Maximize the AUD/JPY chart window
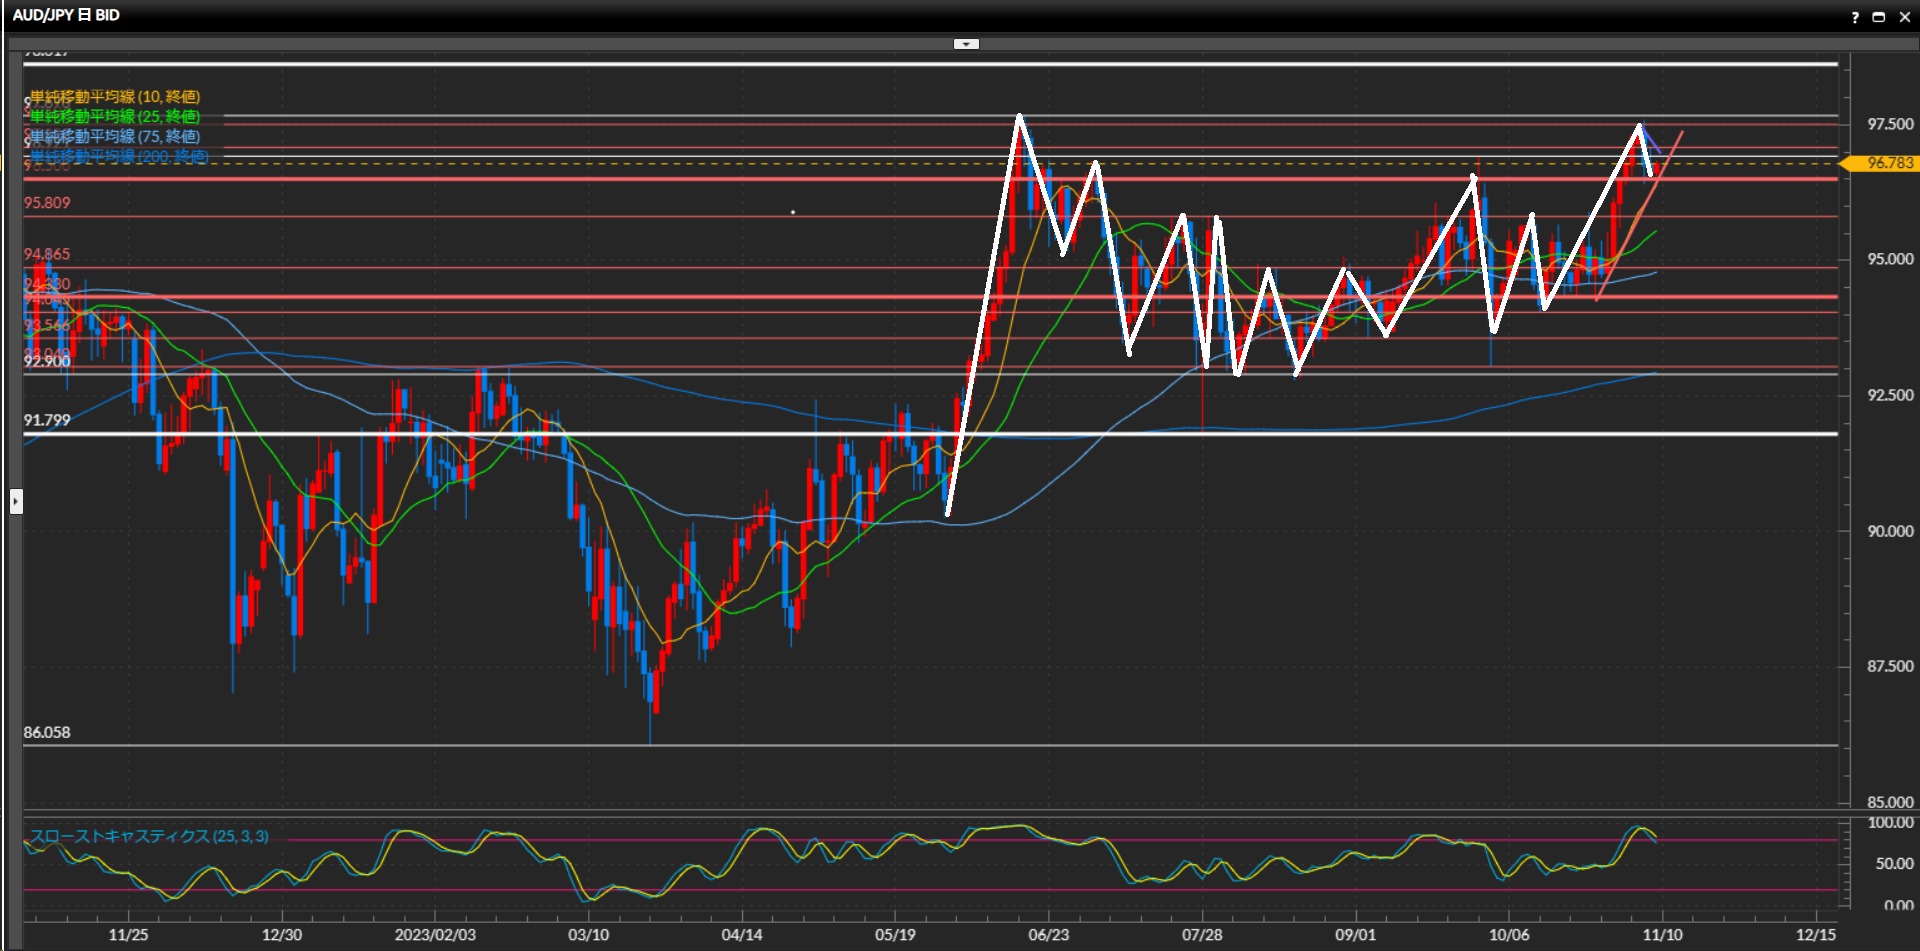The image size is (1920, 951). click(x=1878, y=17)
